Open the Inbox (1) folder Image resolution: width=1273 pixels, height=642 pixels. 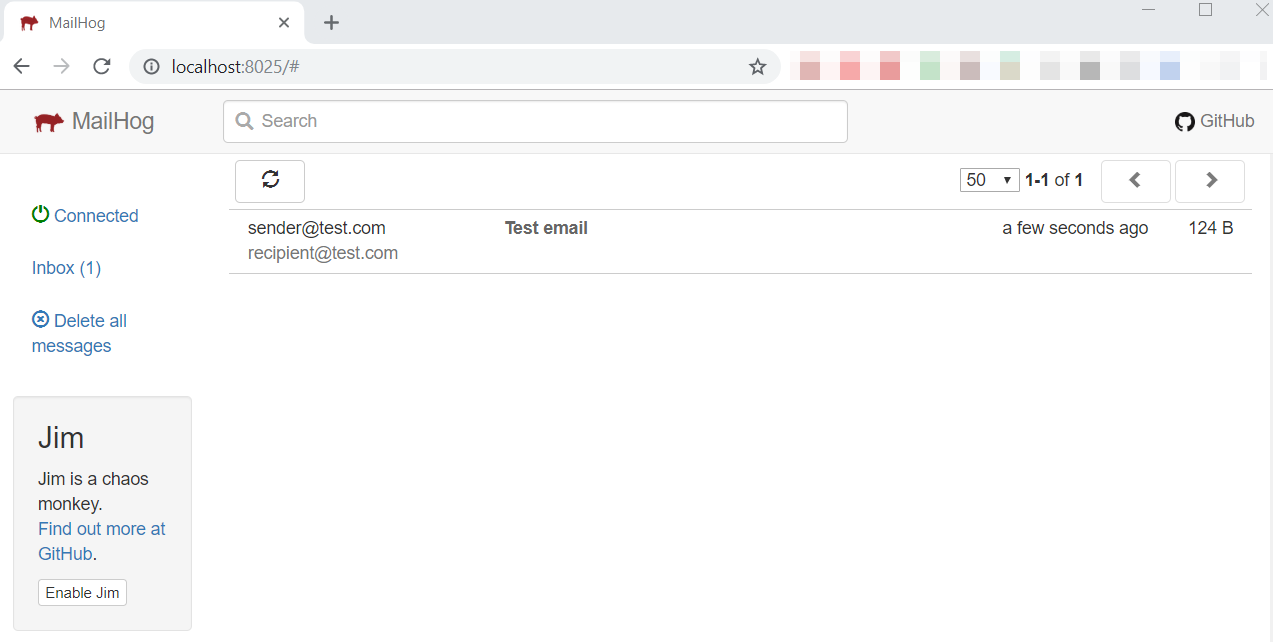(66, 268)
